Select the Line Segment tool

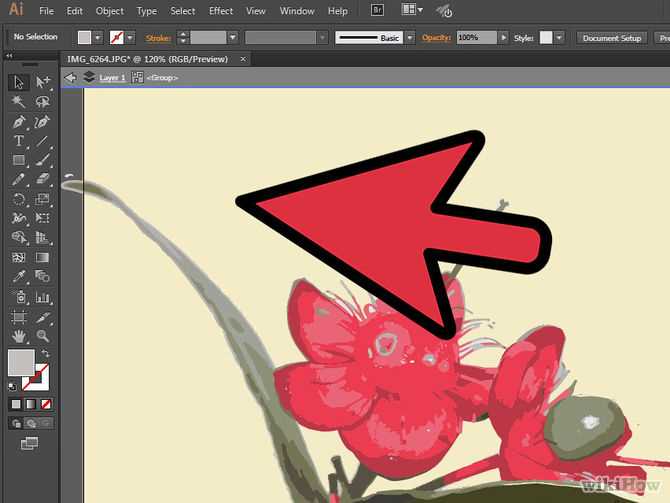tap(42, 141)
